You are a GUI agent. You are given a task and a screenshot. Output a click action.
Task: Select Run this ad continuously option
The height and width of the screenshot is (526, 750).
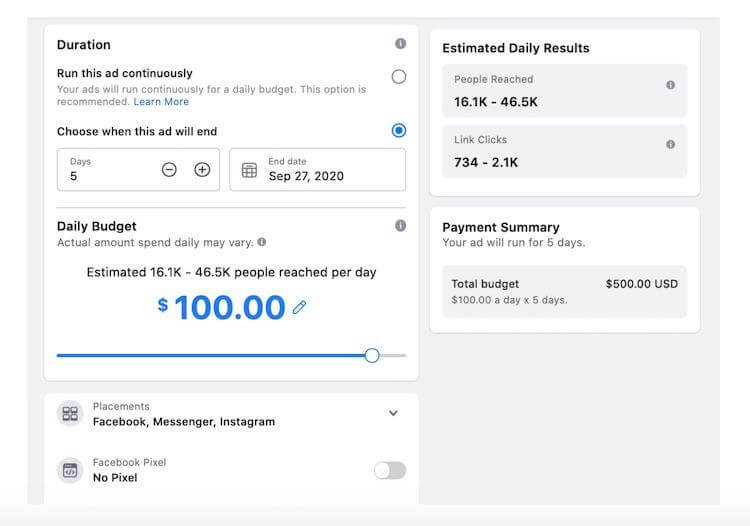(399, 77)
